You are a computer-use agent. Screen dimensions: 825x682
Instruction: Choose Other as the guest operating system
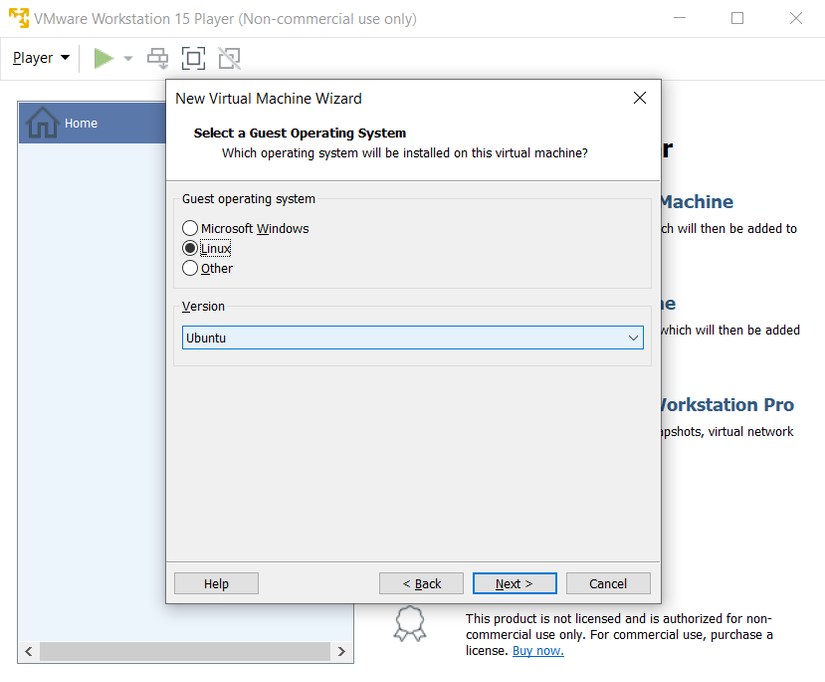190,268
